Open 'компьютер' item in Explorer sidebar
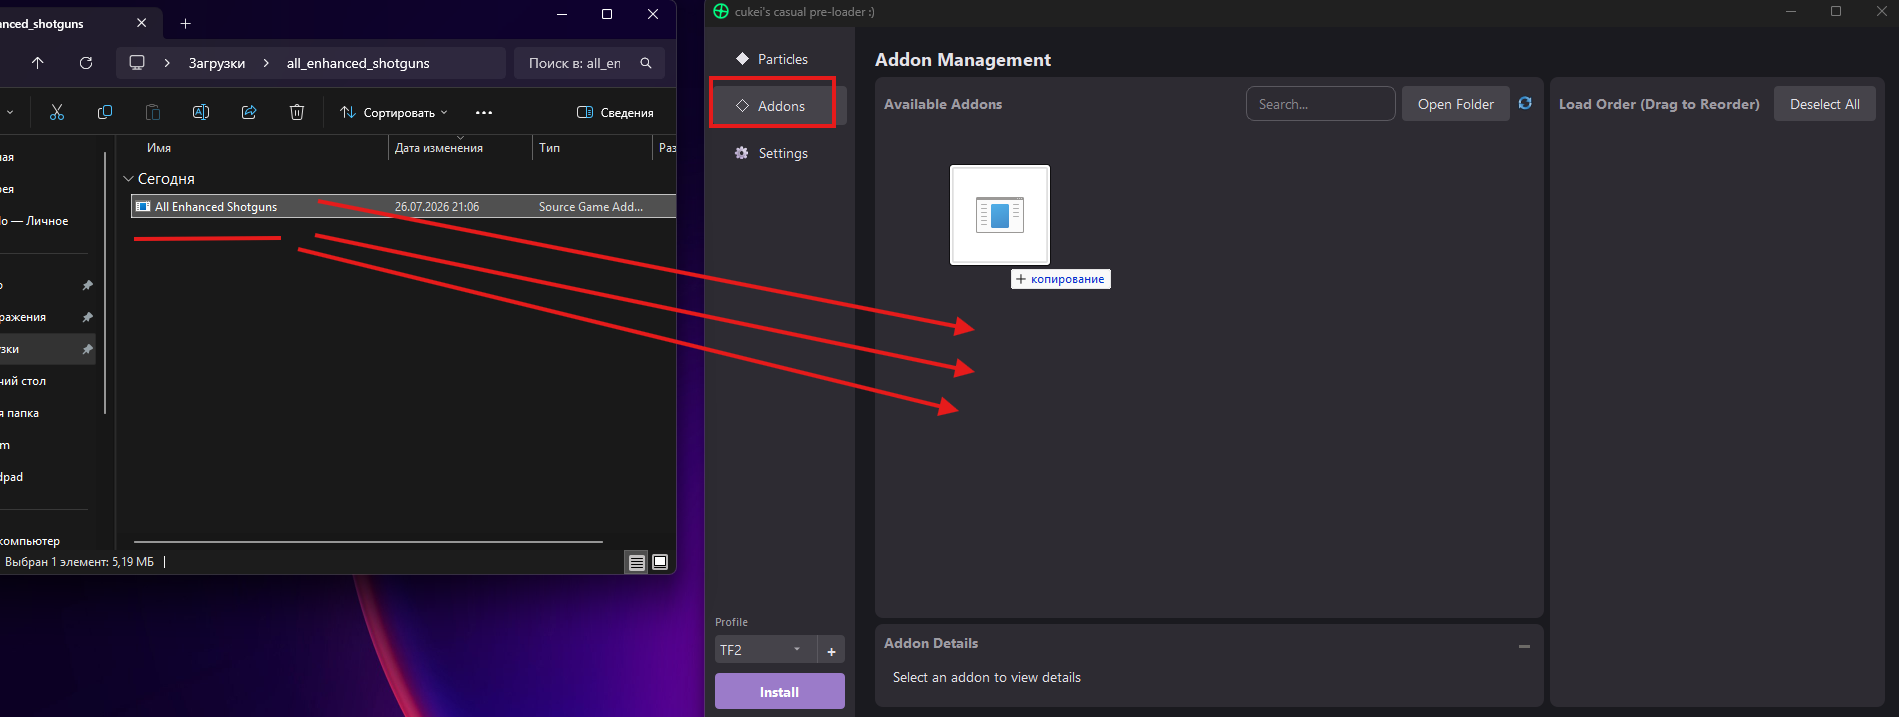The image size is (1899, 717). pyautogui.click(x=30, y=541)
